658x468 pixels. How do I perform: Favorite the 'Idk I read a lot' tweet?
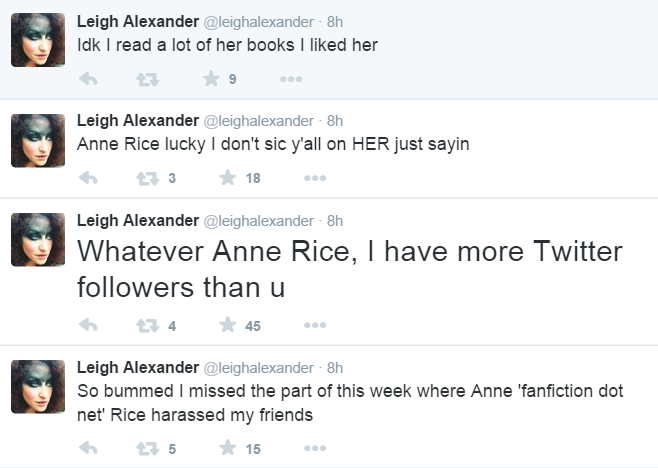click(x=211, y=79)
